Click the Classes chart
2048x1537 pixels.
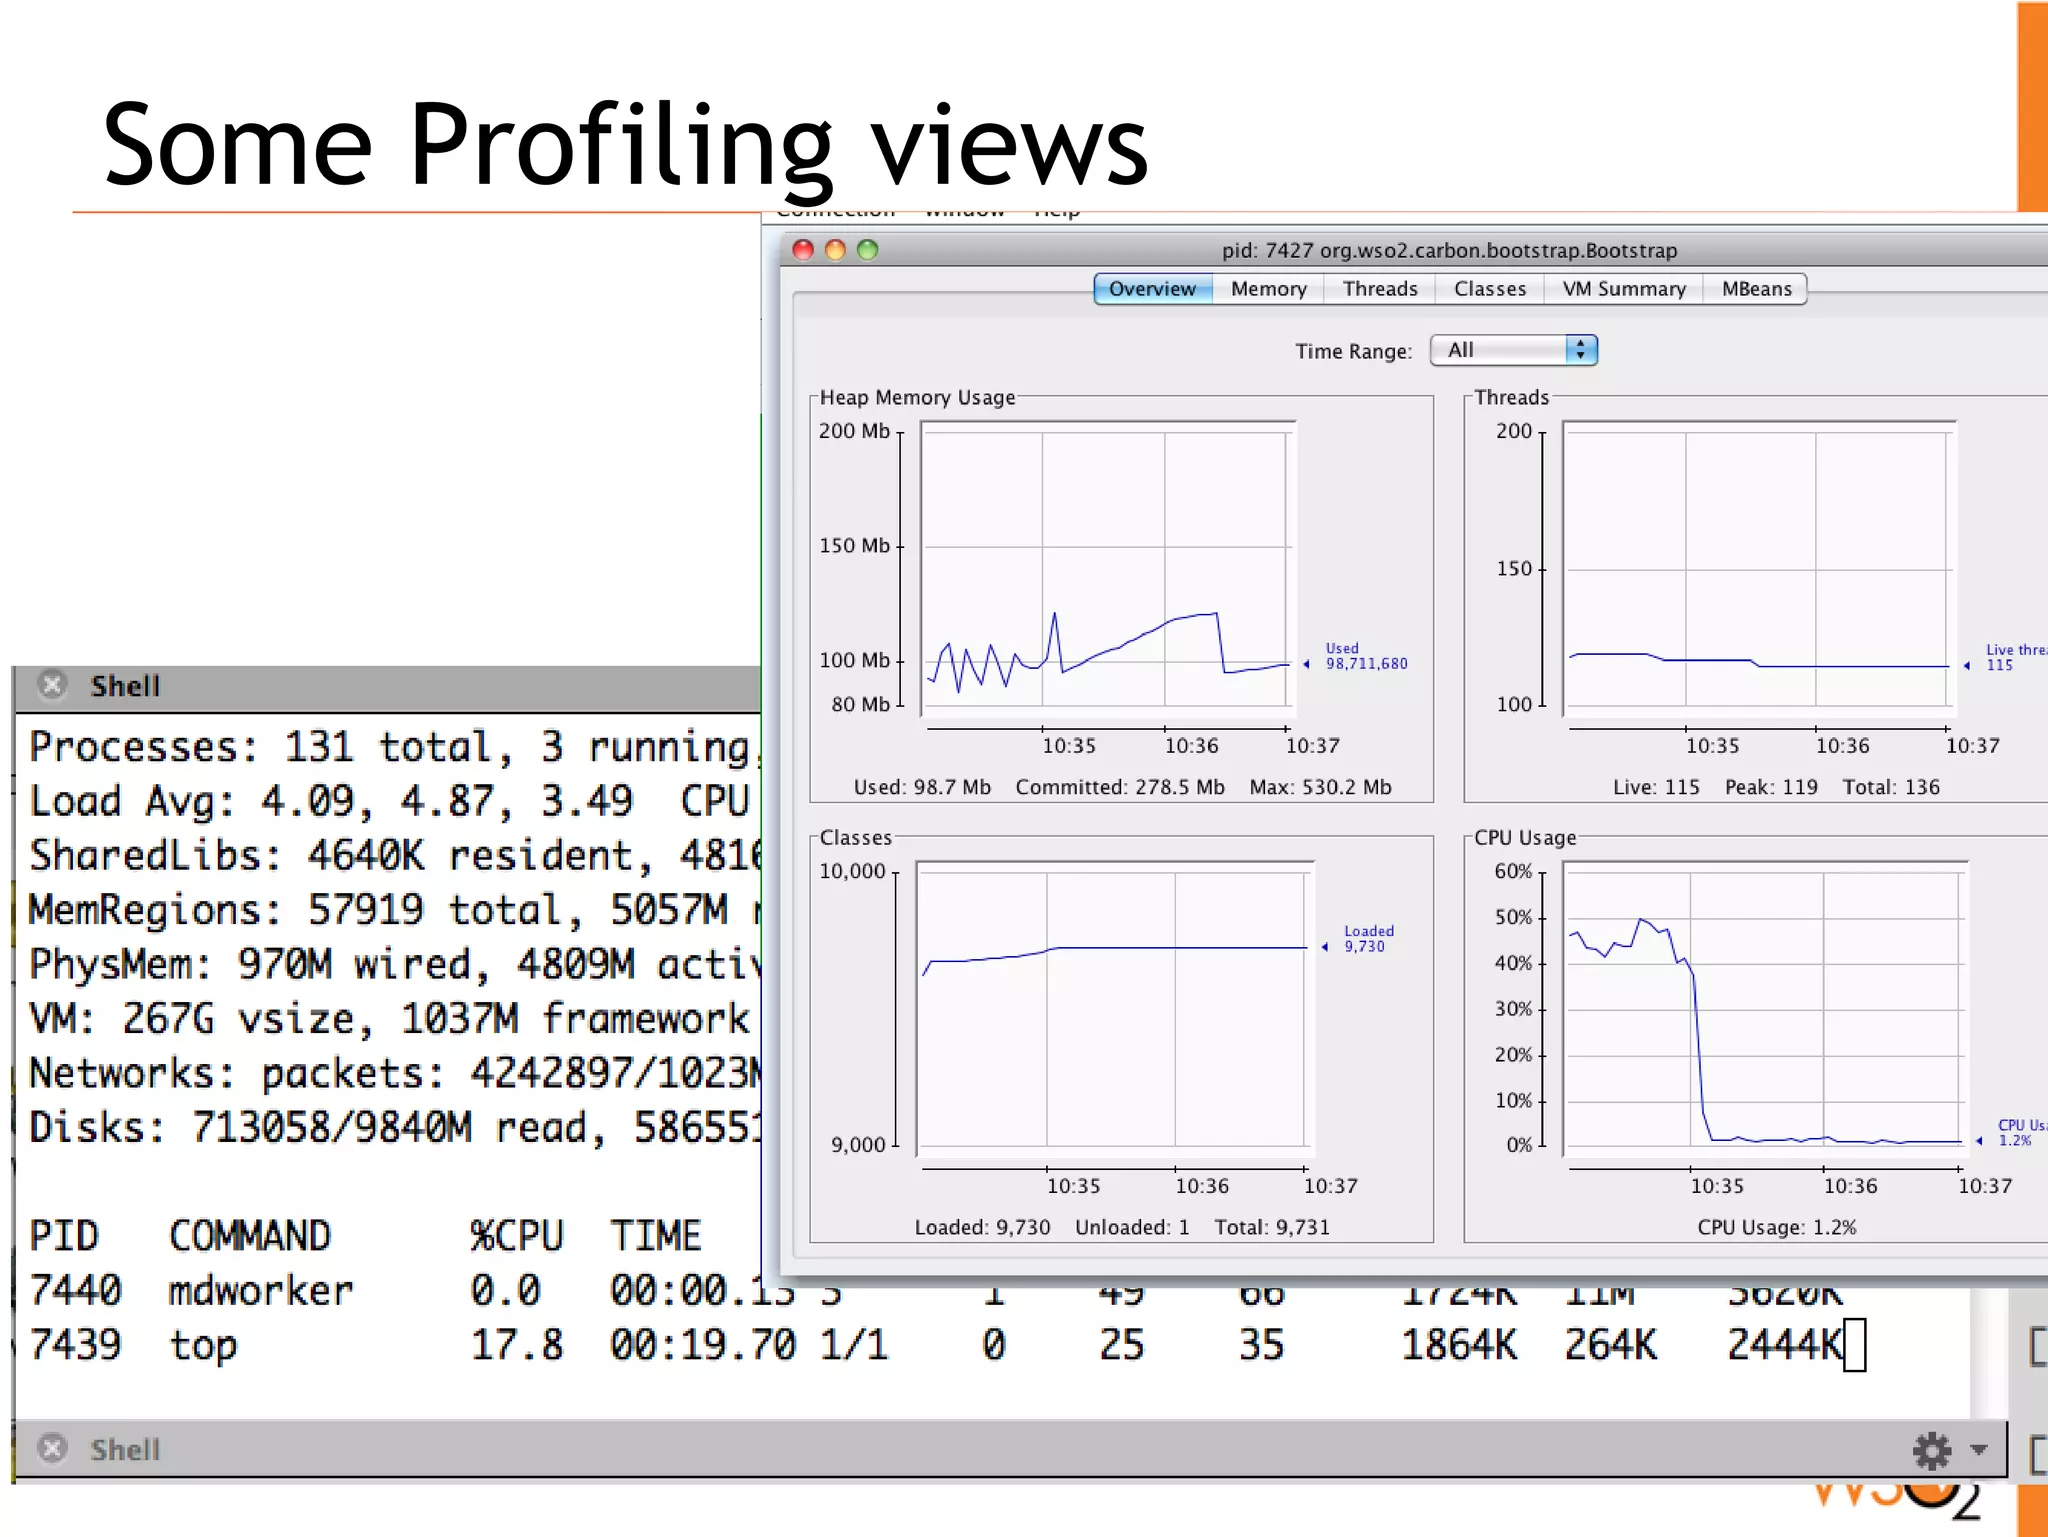[1114, 1009]
